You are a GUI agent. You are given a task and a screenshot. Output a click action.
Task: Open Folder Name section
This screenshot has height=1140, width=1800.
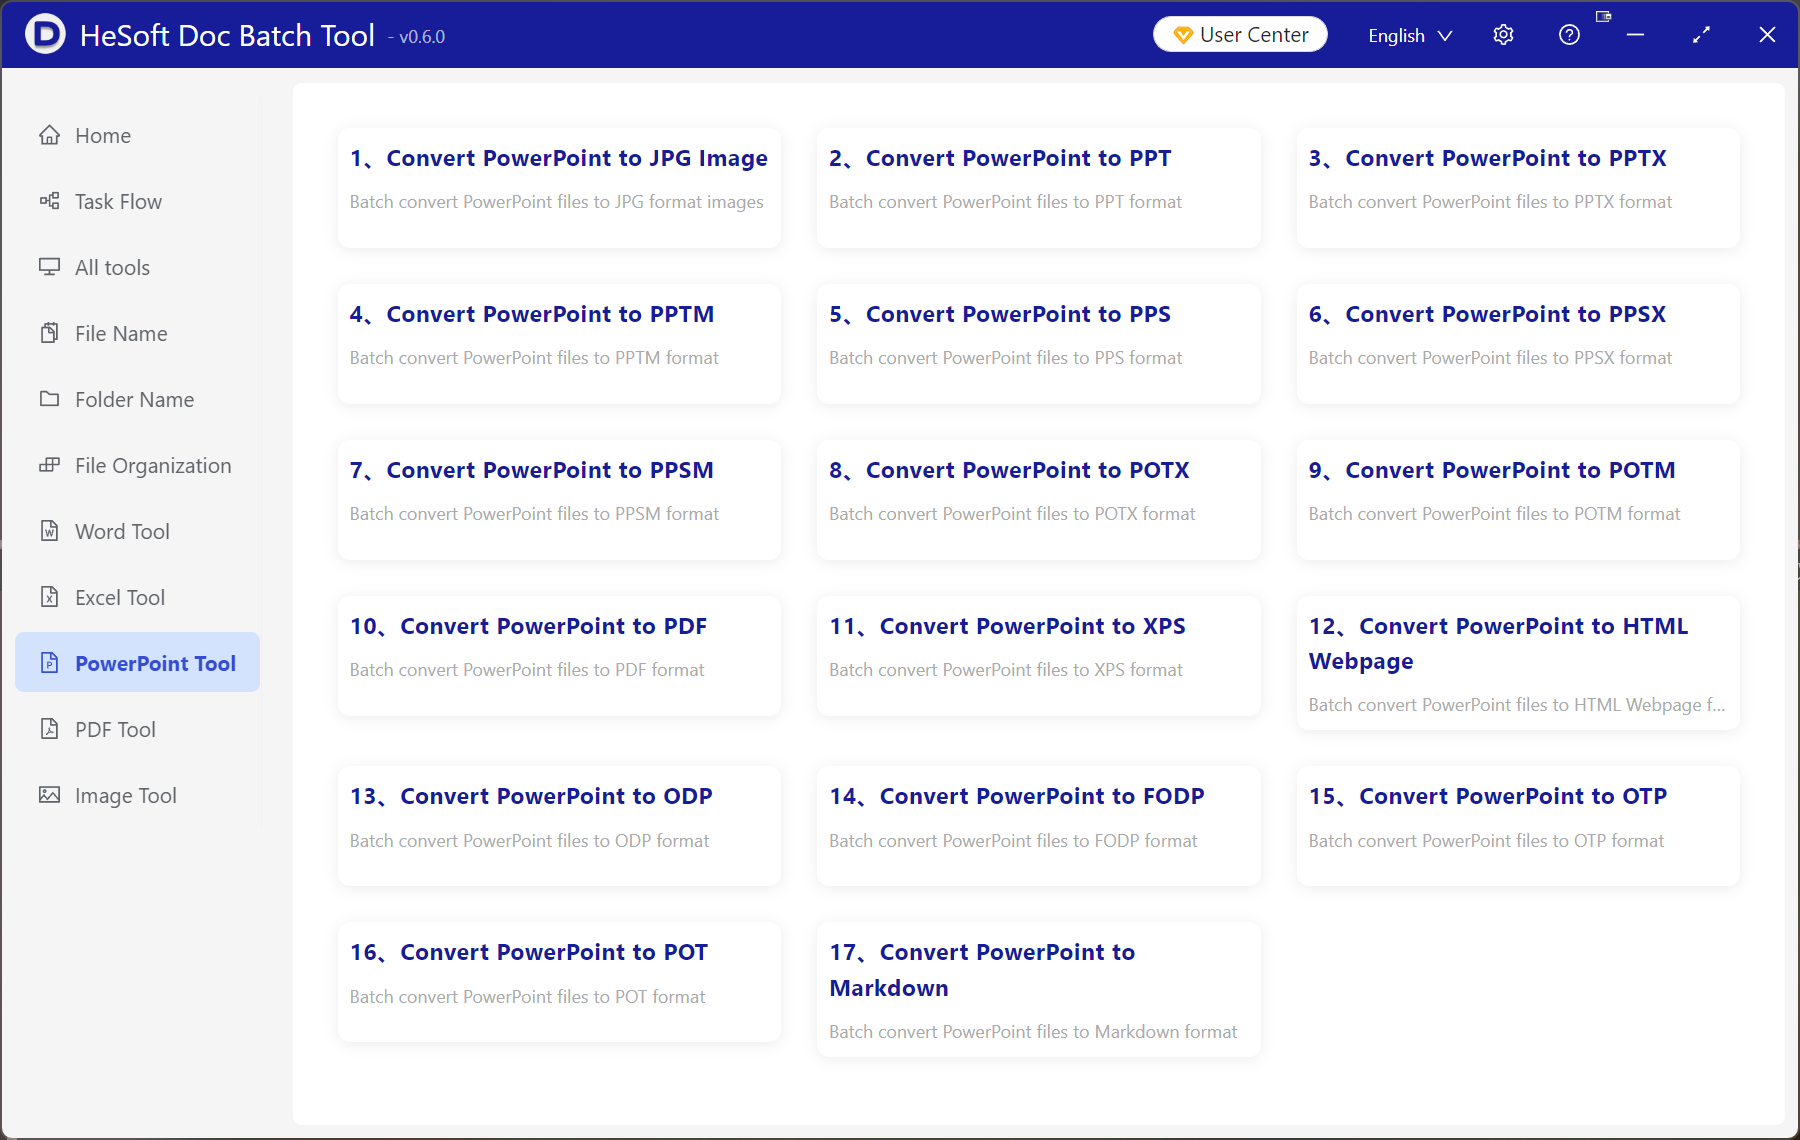coord(137,399)
